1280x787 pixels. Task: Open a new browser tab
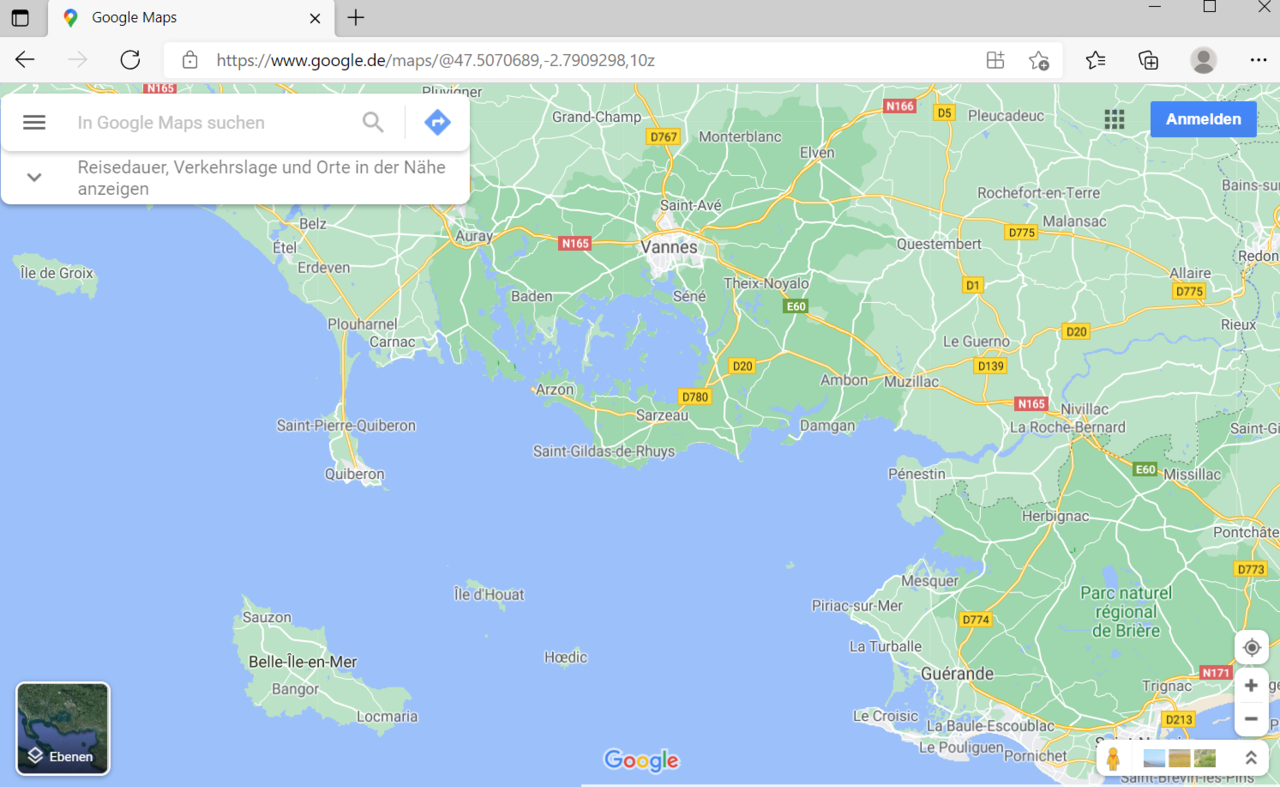tap(356, 18)
